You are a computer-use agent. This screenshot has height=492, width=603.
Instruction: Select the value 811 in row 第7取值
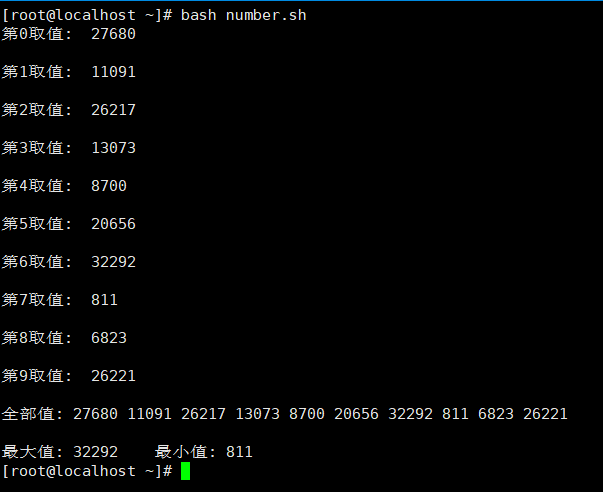click(104, 300)
